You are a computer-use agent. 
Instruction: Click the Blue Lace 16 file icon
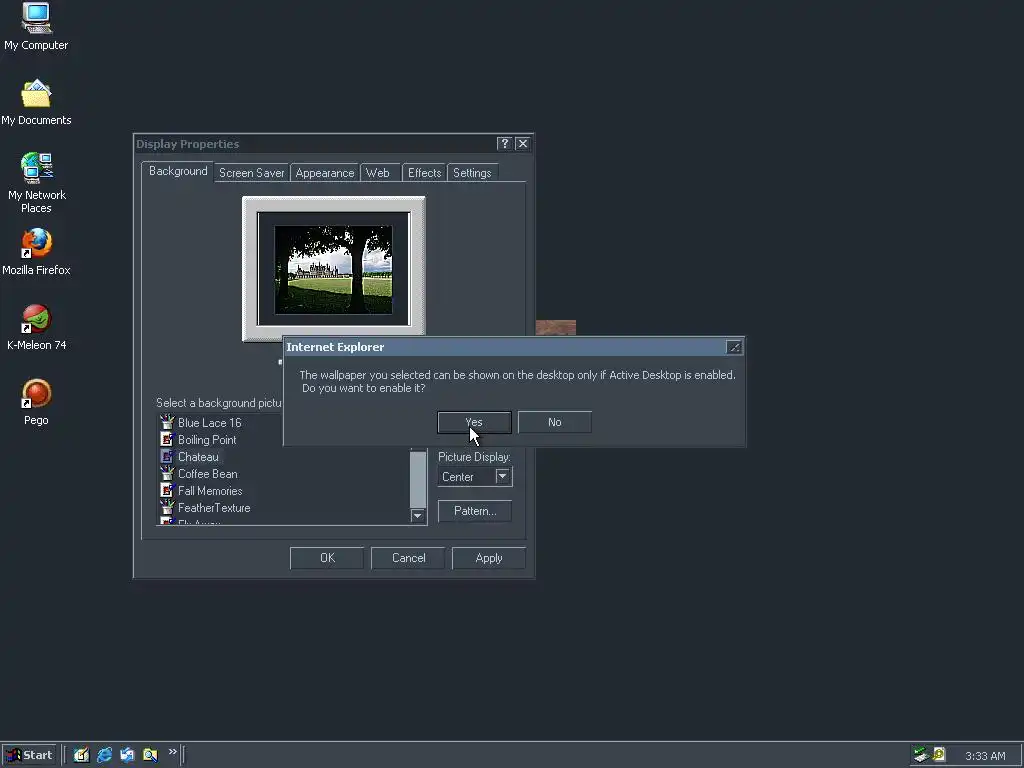point(167,422)
